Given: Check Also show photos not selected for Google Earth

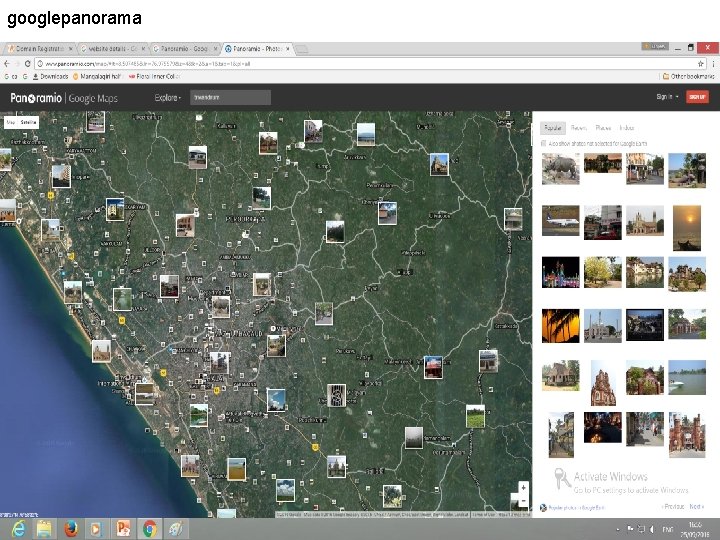Looking at the screenshot, I should click(544, 144).
